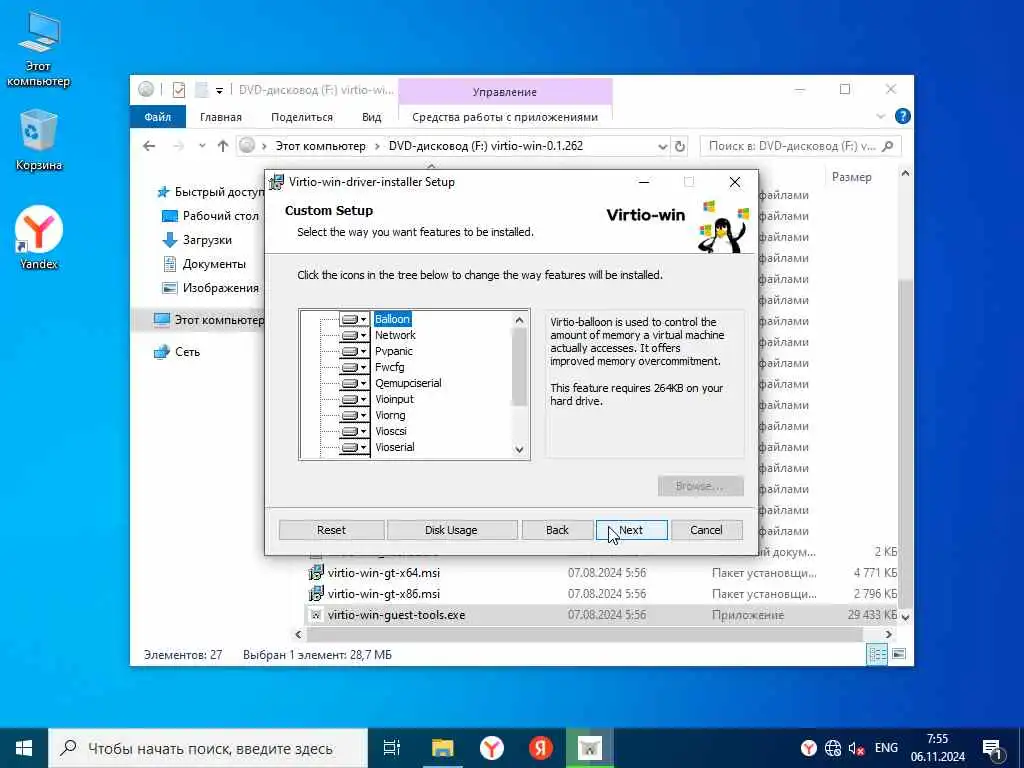The height and width of the screenshot is (768, 1024).
Task: Refresh the Explorer folder view
Action: pos(680,146)
